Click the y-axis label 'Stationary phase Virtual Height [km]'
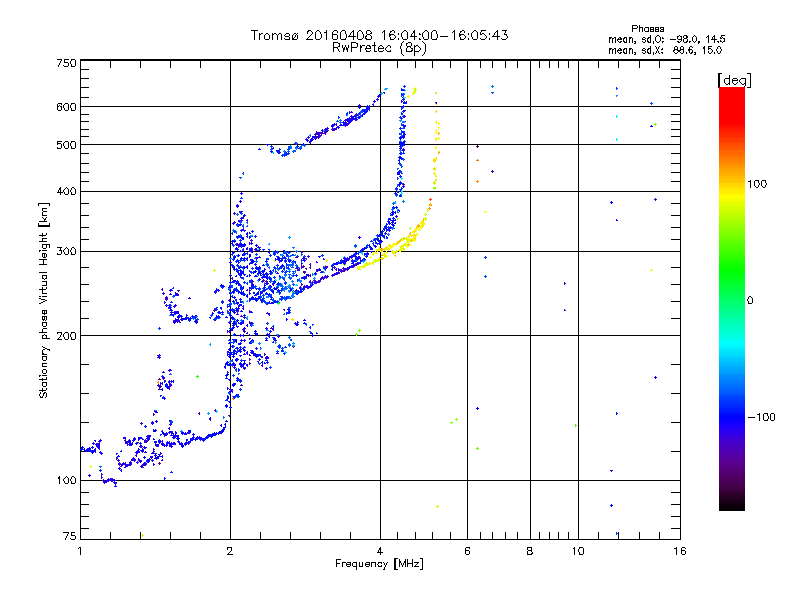Image resolution: width=800 pixels, height=600 pixels. tap(43, 300)
